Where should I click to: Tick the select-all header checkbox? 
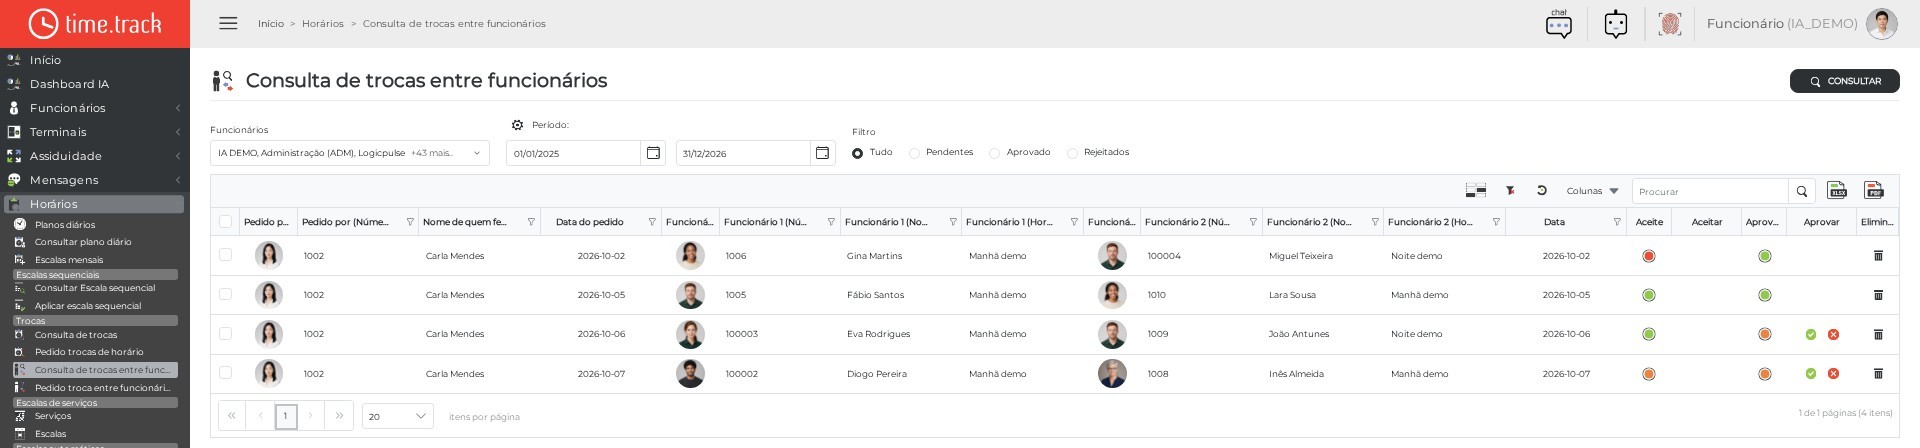pos(225,222)
